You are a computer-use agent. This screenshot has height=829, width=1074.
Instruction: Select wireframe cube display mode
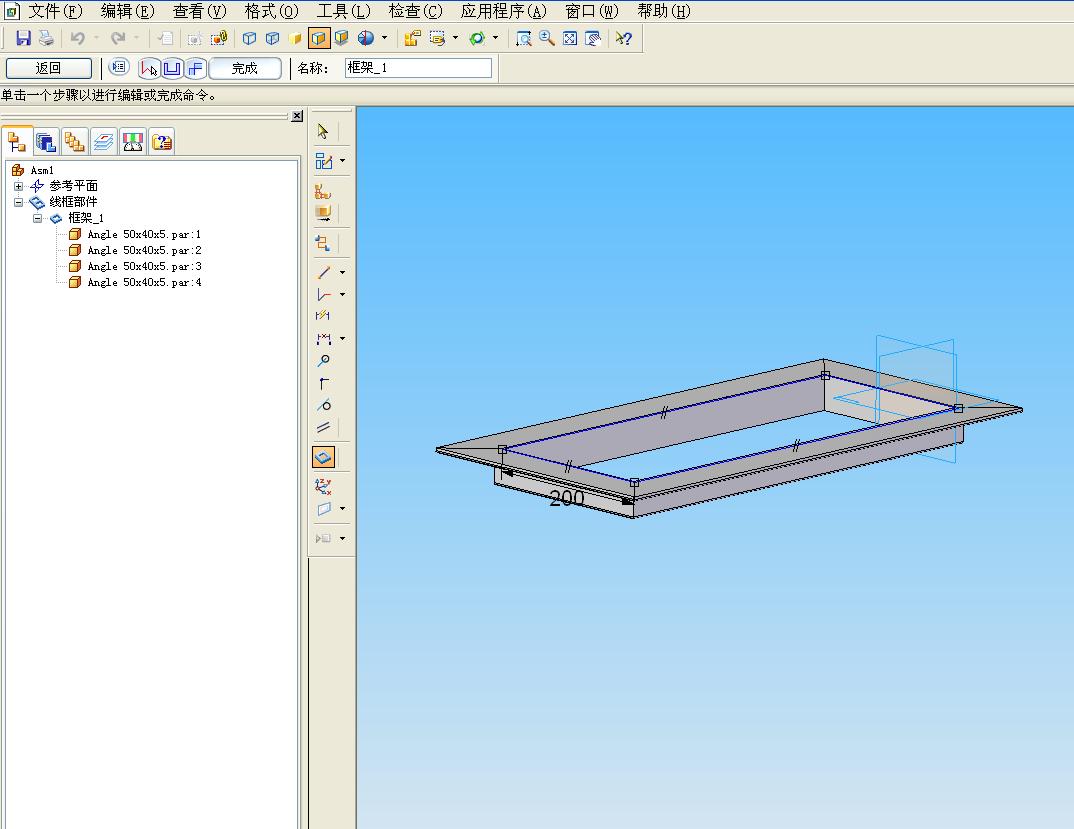[249, 38]
